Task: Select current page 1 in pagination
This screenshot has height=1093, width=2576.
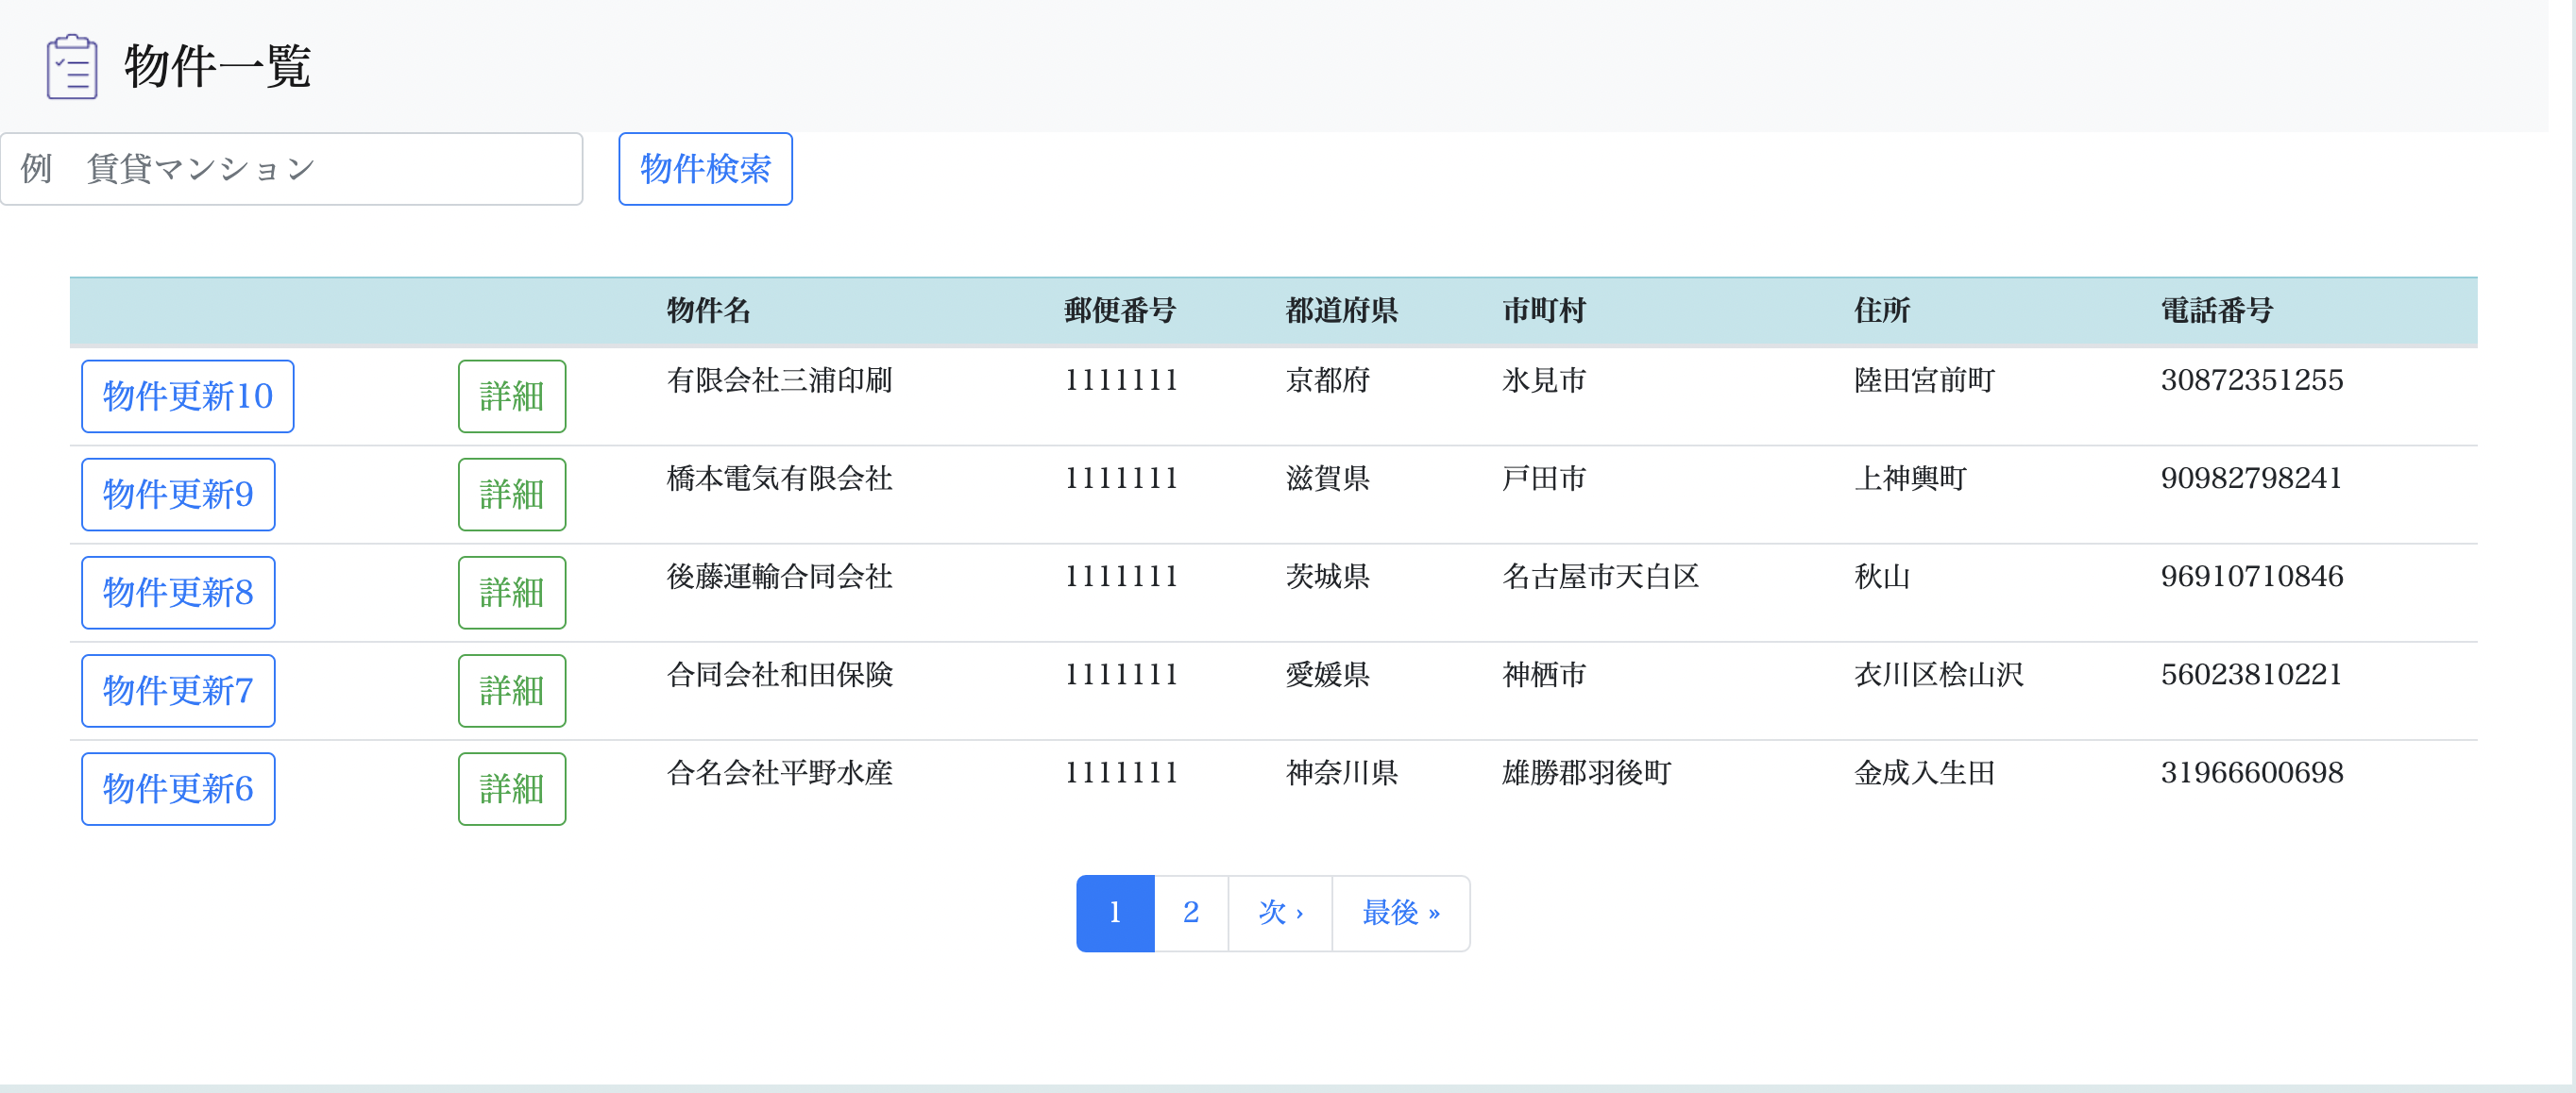Action: pyautogui.click(x=1114, y=912)
